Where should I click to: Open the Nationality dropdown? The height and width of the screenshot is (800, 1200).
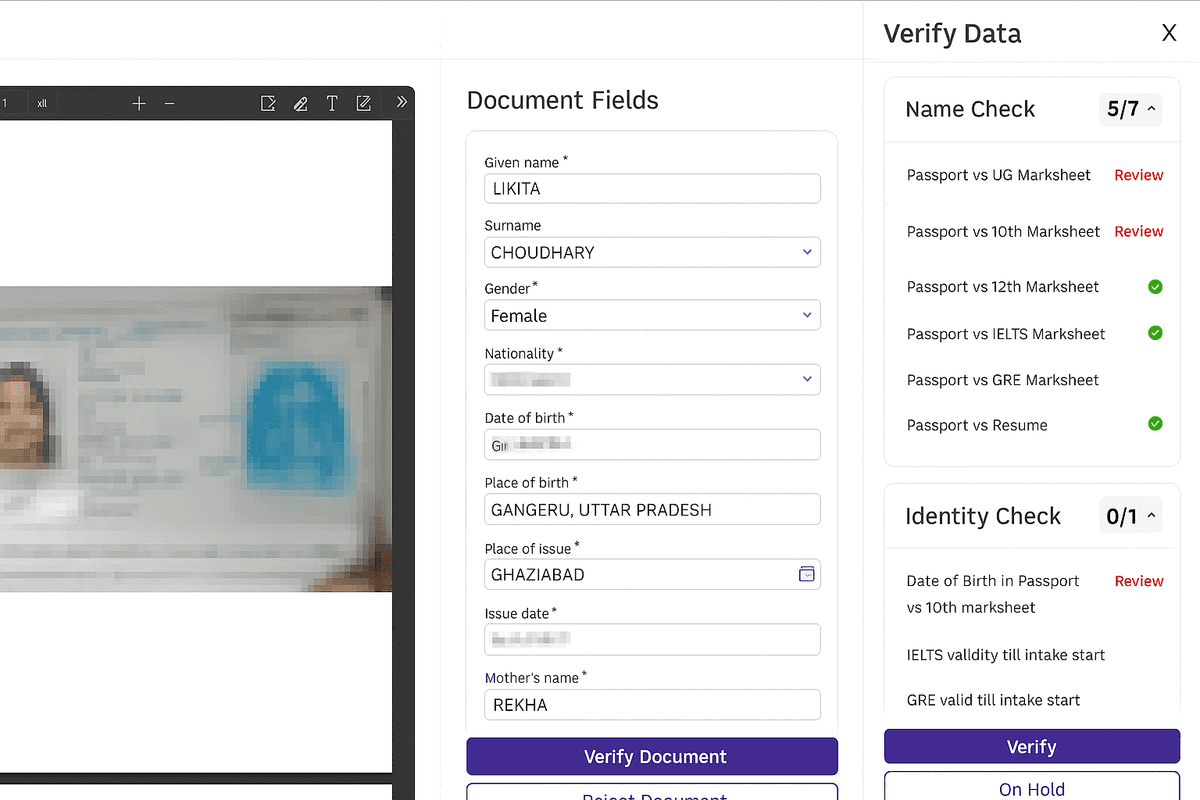click(806, 379)
